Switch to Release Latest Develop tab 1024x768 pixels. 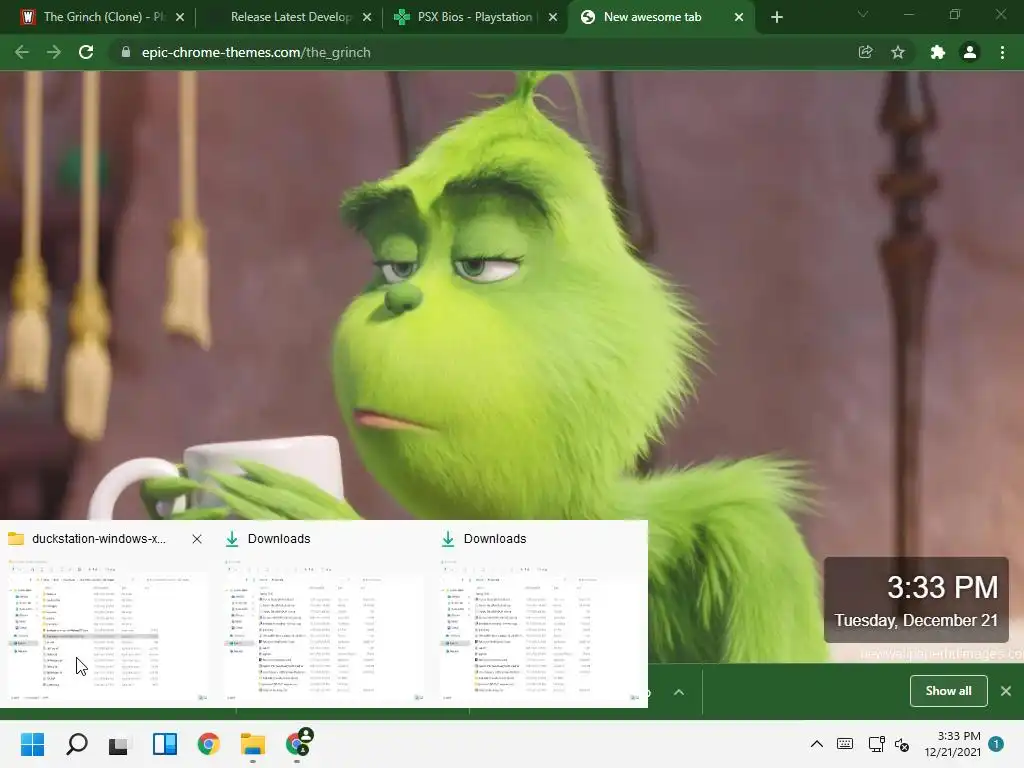pos(291,17)
